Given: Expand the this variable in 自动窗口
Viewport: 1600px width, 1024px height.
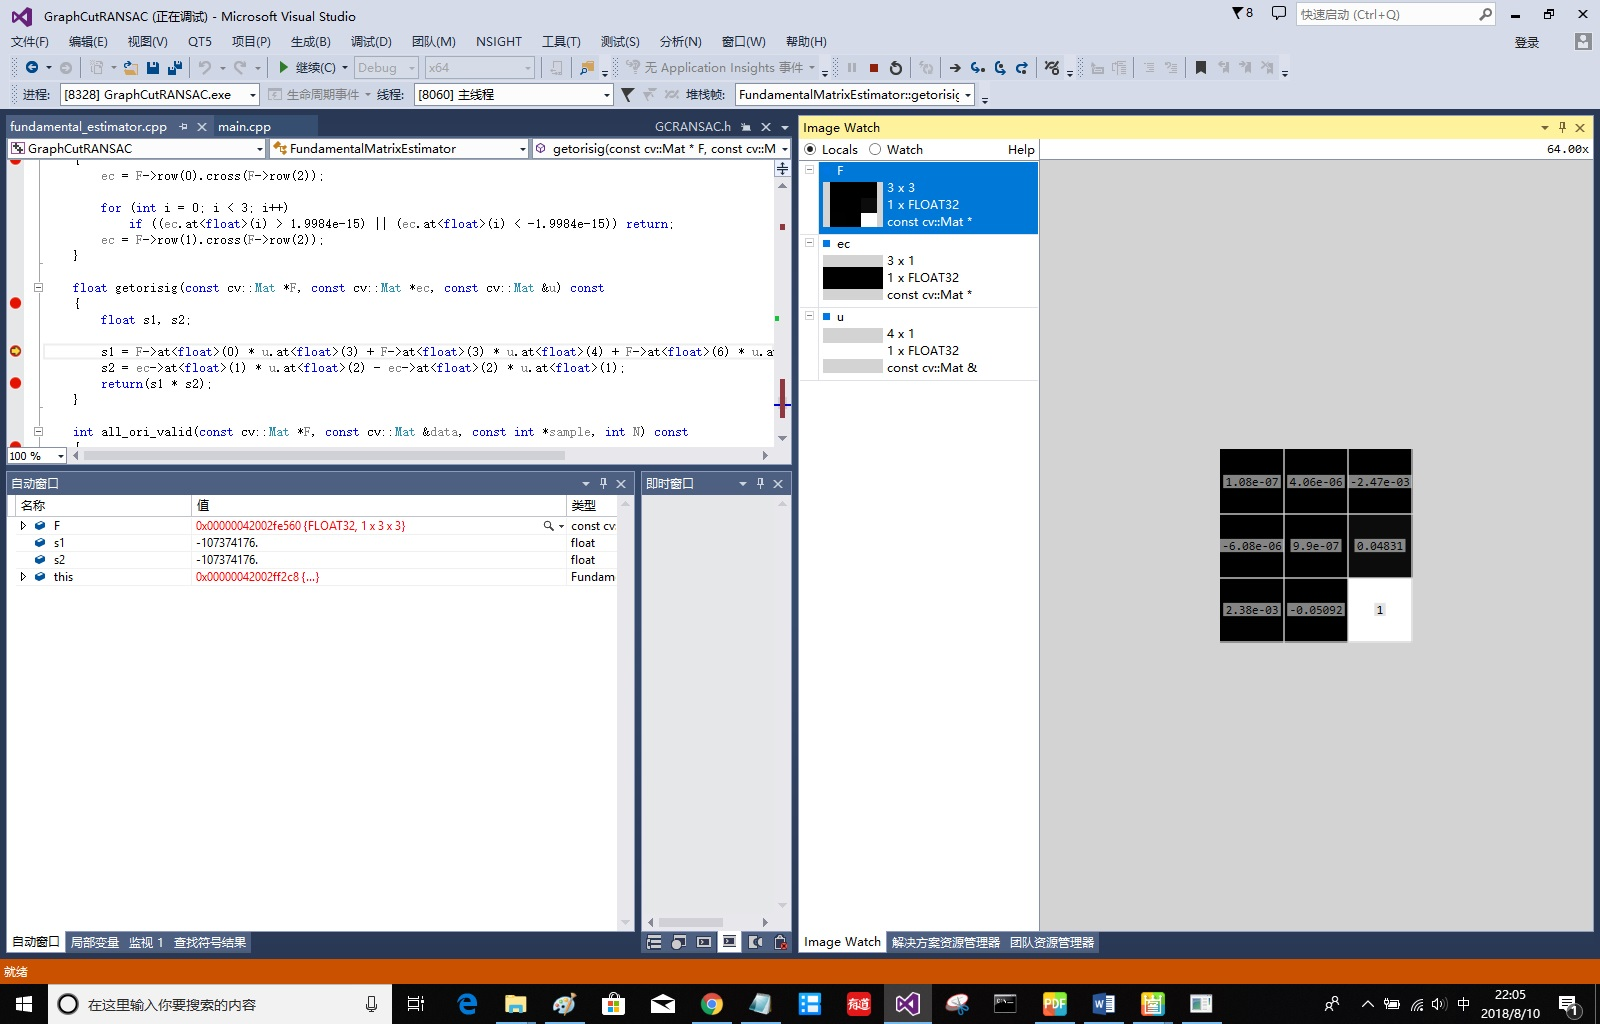Looking at the screenshot, I should pyautogui.click(x=23, y=577).
